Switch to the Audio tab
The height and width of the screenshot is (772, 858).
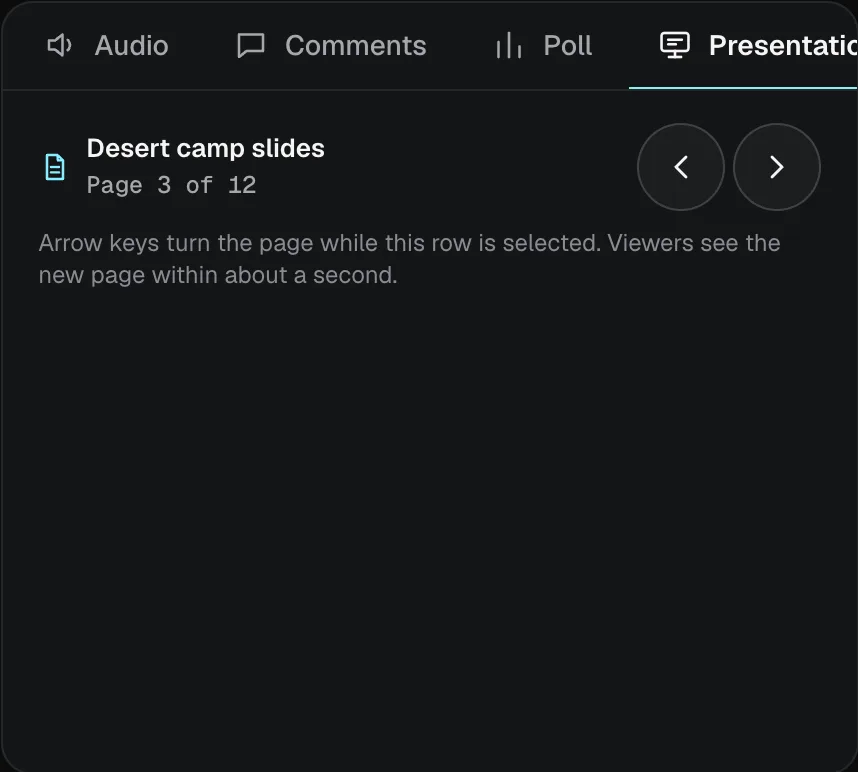point(108,45)
